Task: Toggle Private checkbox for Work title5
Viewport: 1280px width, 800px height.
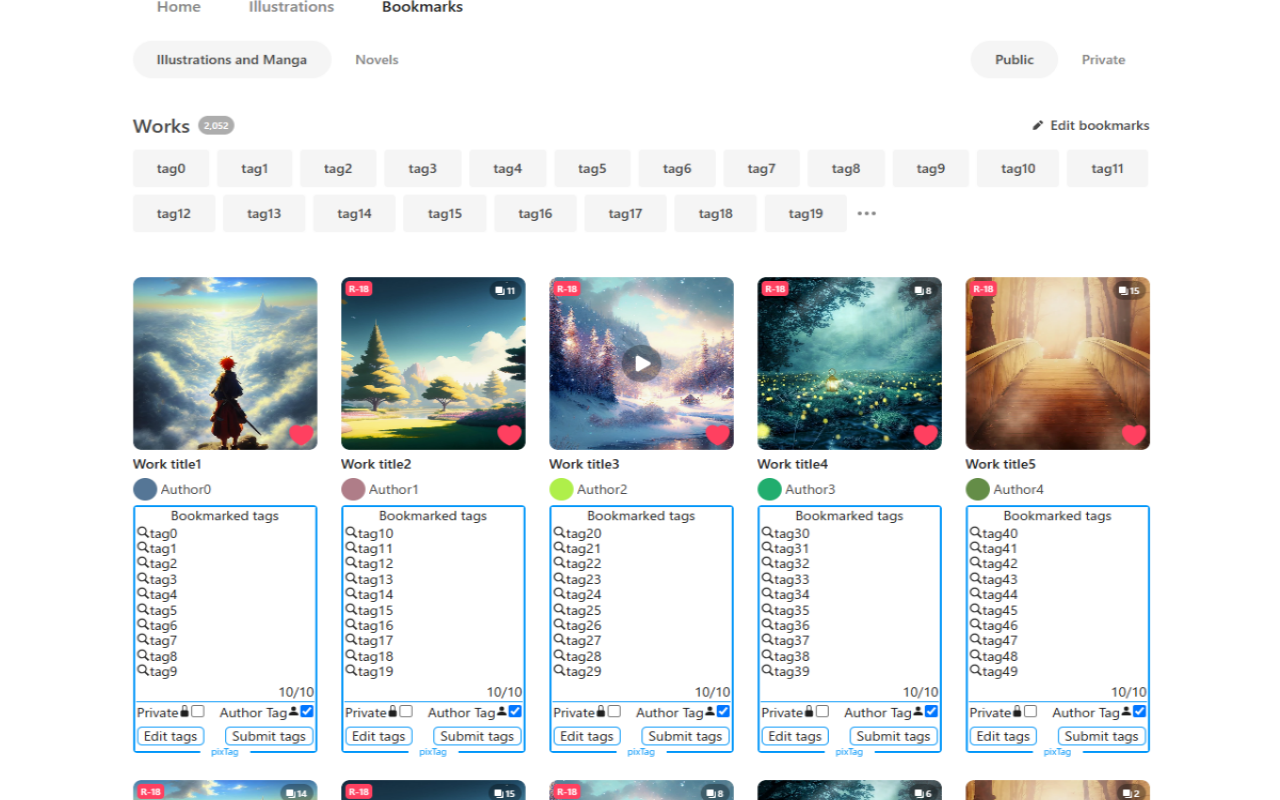Action: pyautogui.click(x=1030, y=712)
